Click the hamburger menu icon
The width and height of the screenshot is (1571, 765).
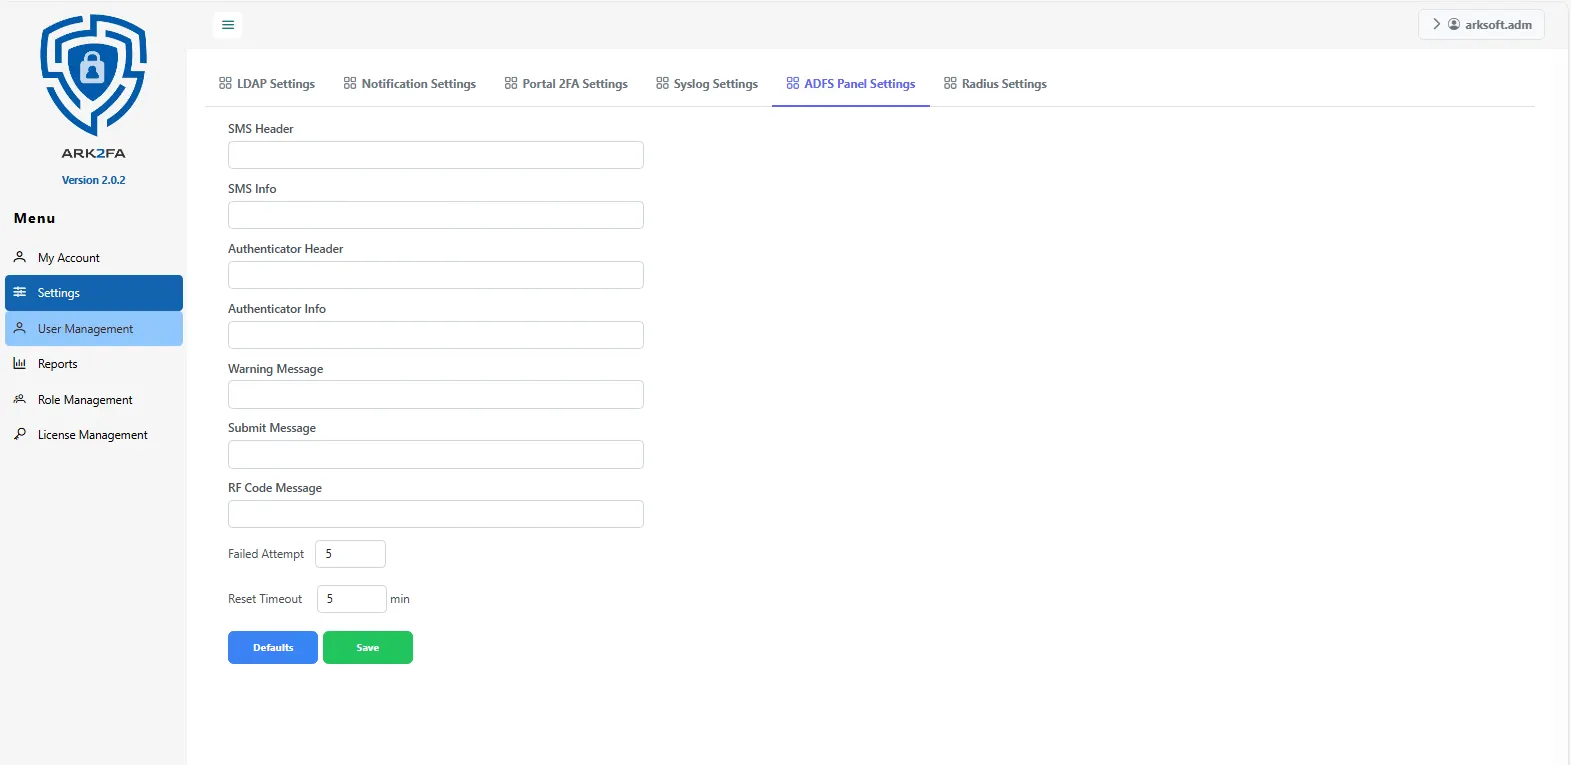click(228, 25)
